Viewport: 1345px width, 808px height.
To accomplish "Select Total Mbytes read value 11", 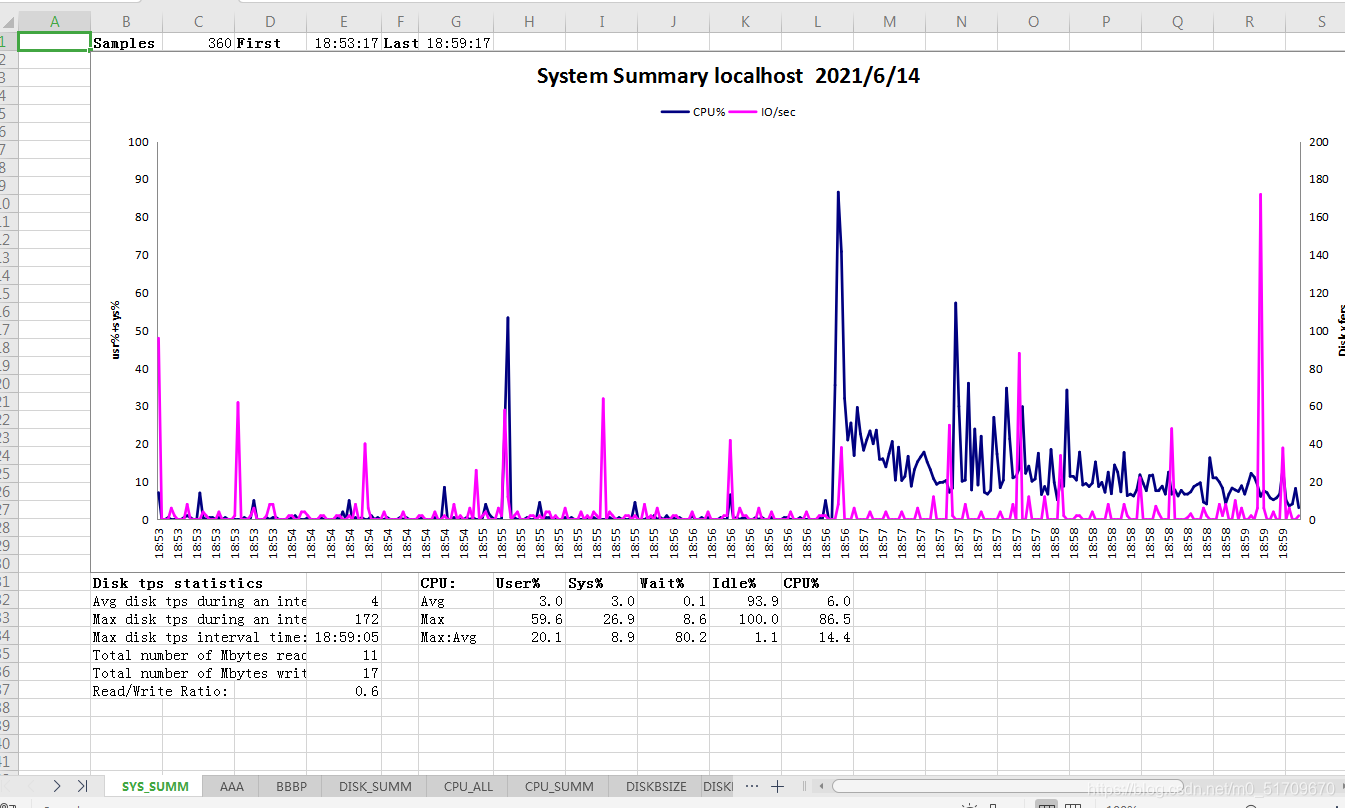I will [344, 655].
